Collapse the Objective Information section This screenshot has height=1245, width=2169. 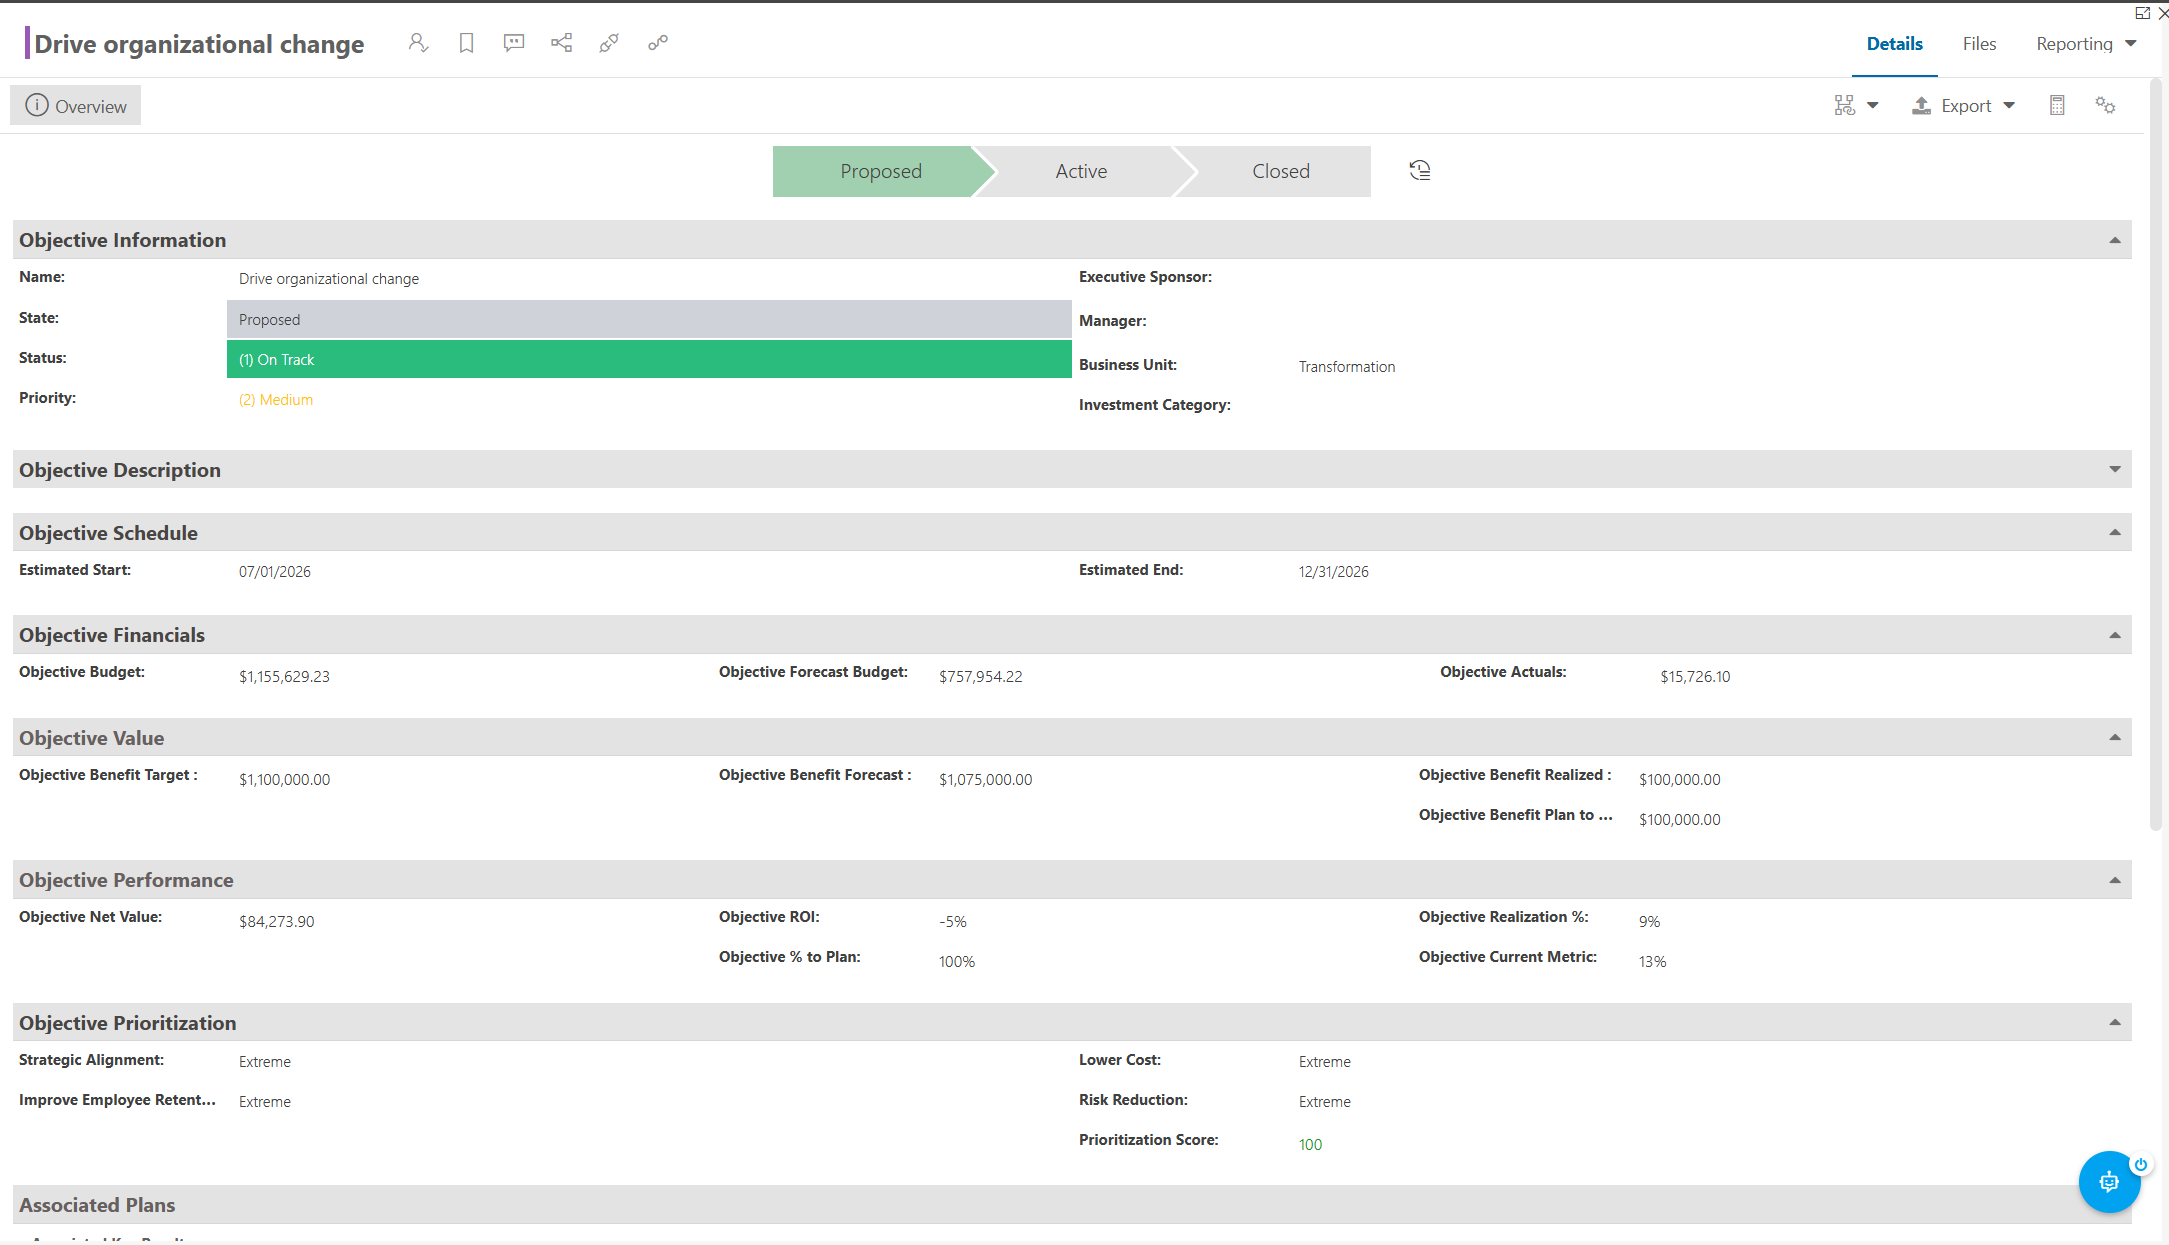pos(2115,240)
